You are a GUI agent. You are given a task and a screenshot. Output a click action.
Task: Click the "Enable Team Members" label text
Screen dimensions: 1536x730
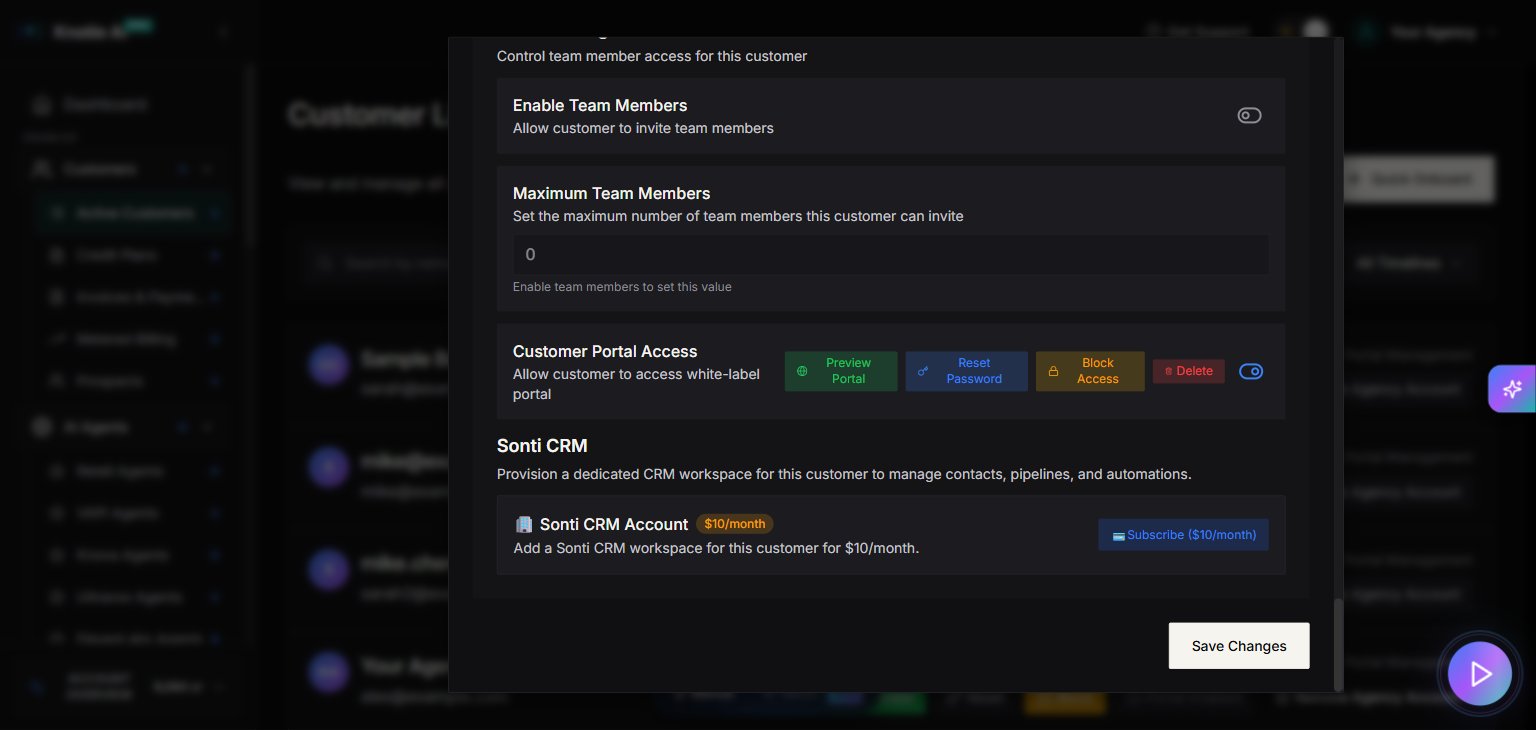click(600, 105)
